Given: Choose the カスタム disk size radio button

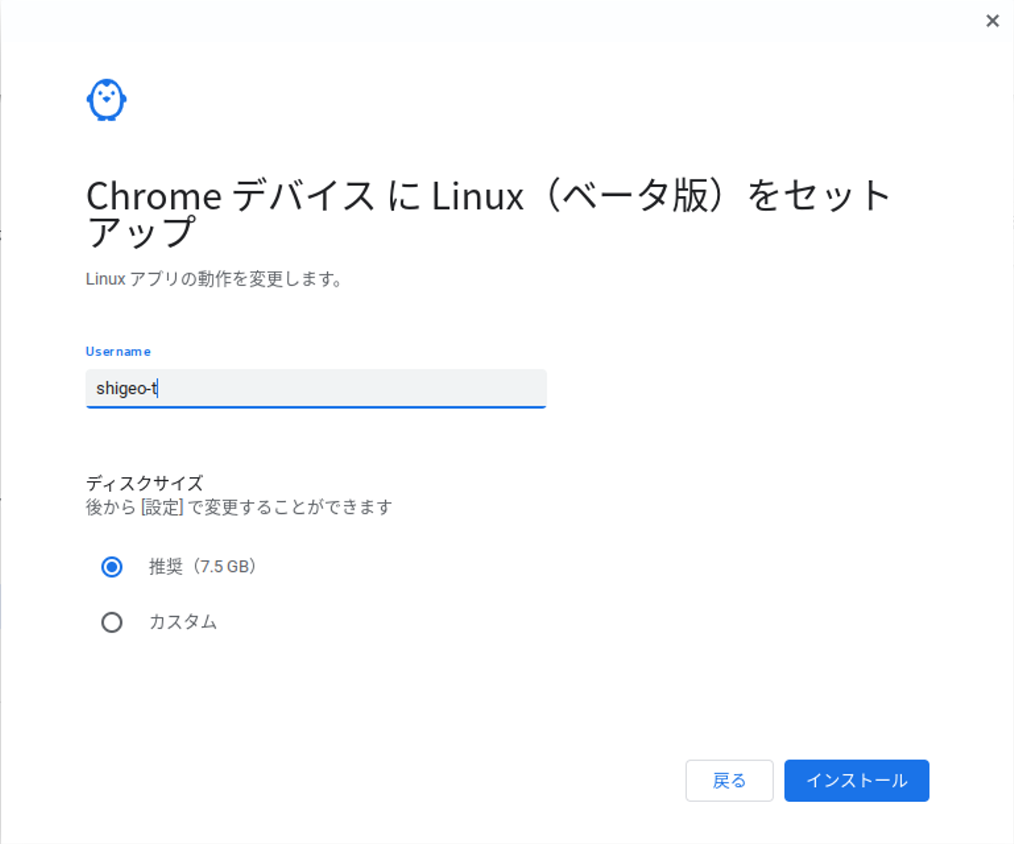Looking at the screenshot, I should click(x=112, y=623).
